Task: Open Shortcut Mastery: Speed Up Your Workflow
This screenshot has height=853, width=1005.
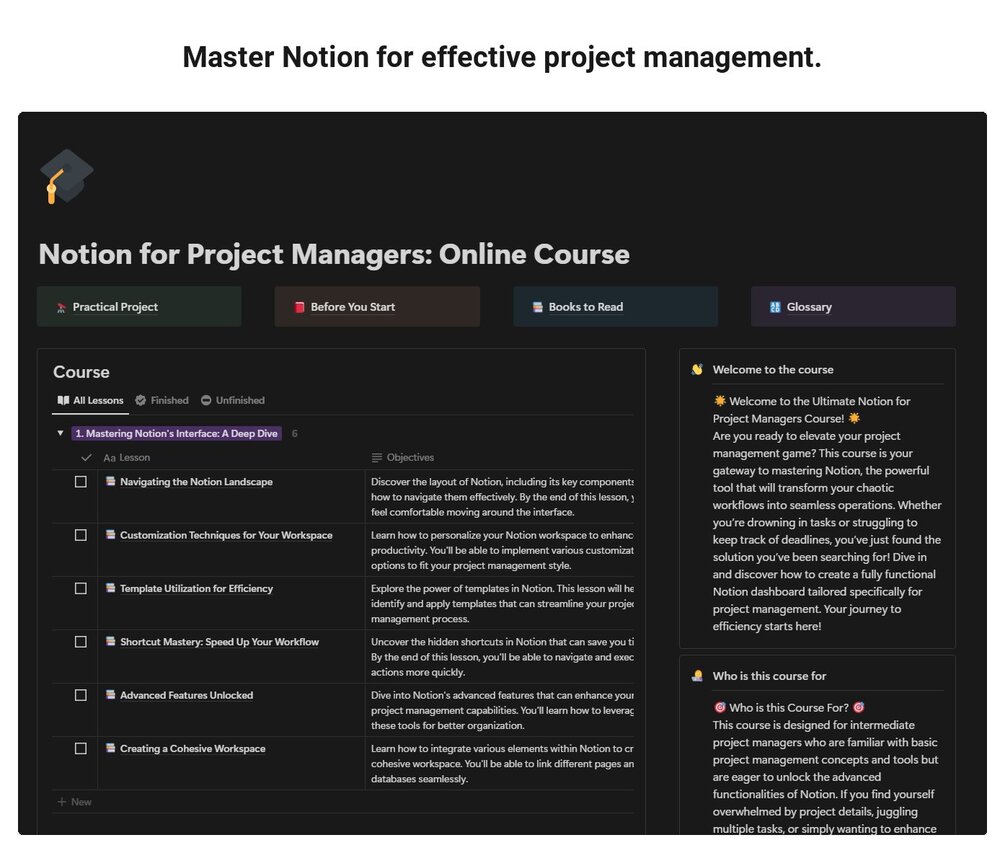Action: pyautogui.click(x=219, y=642)
